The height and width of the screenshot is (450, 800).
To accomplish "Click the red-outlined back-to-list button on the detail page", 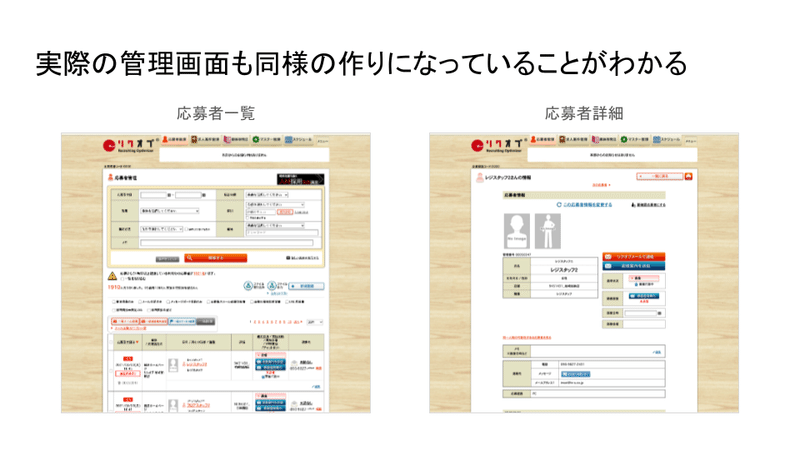I will click(659, 177).
